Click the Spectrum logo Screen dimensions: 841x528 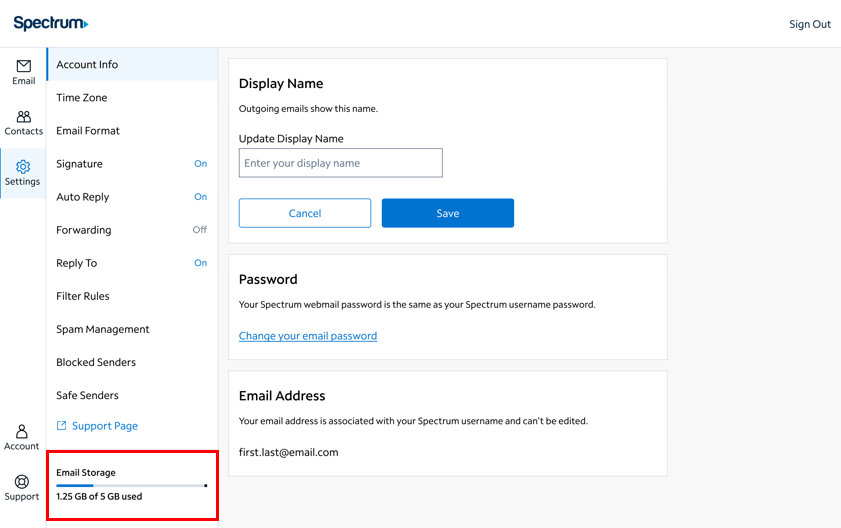coord(50,23)
